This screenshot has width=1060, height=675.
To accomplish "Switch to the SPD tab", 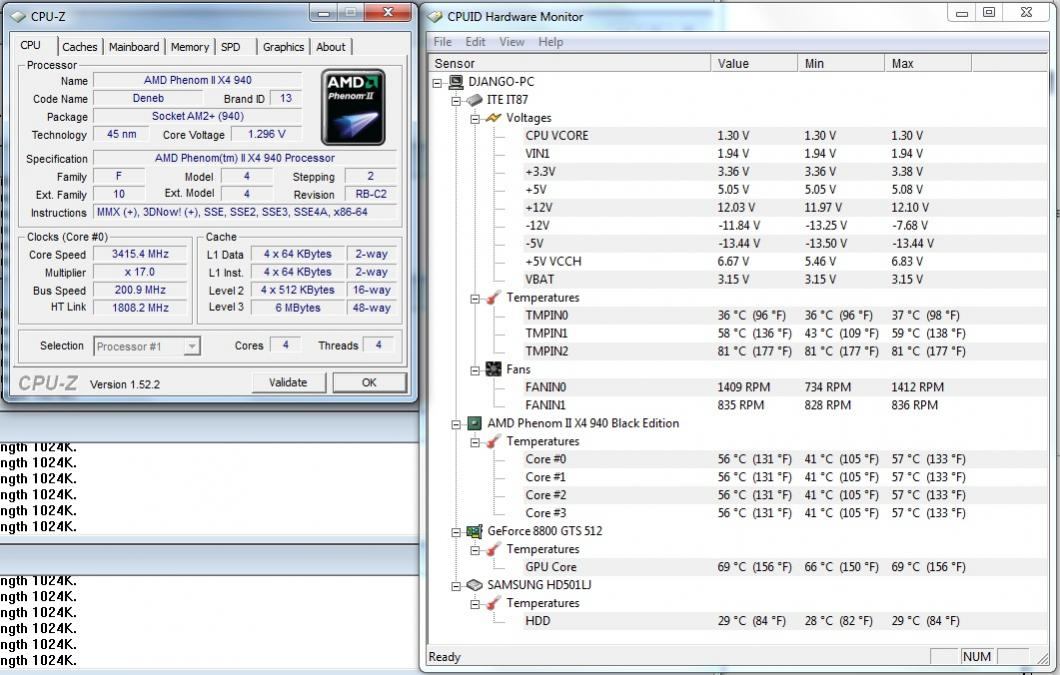I will click(231, 47).
